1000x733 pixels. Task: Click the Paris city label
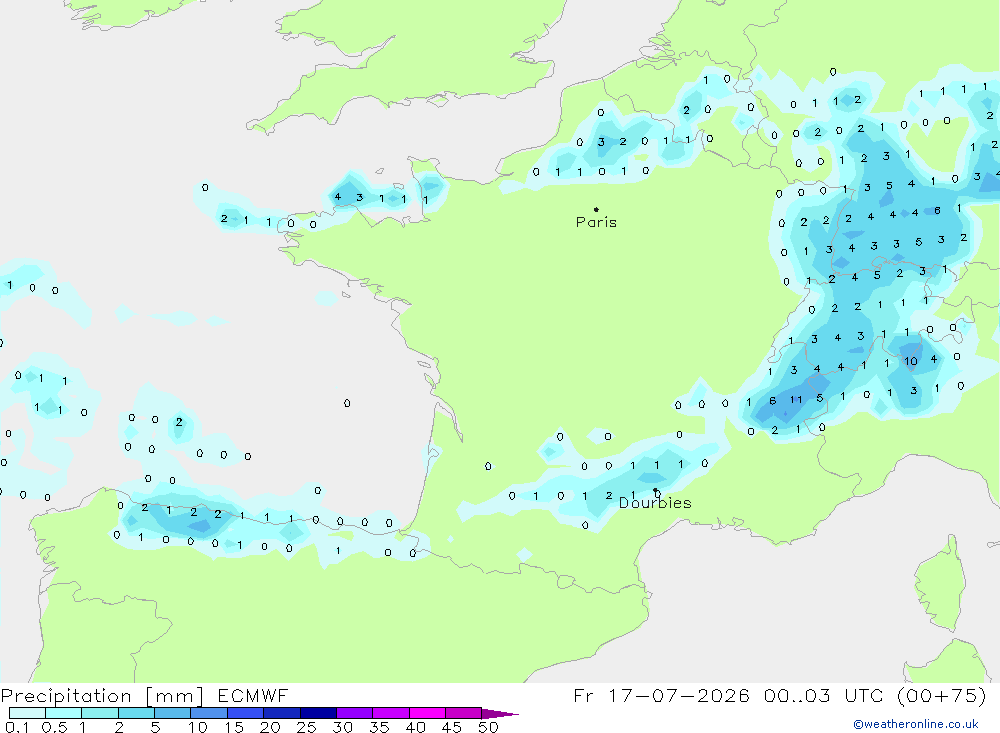[596, 222]
